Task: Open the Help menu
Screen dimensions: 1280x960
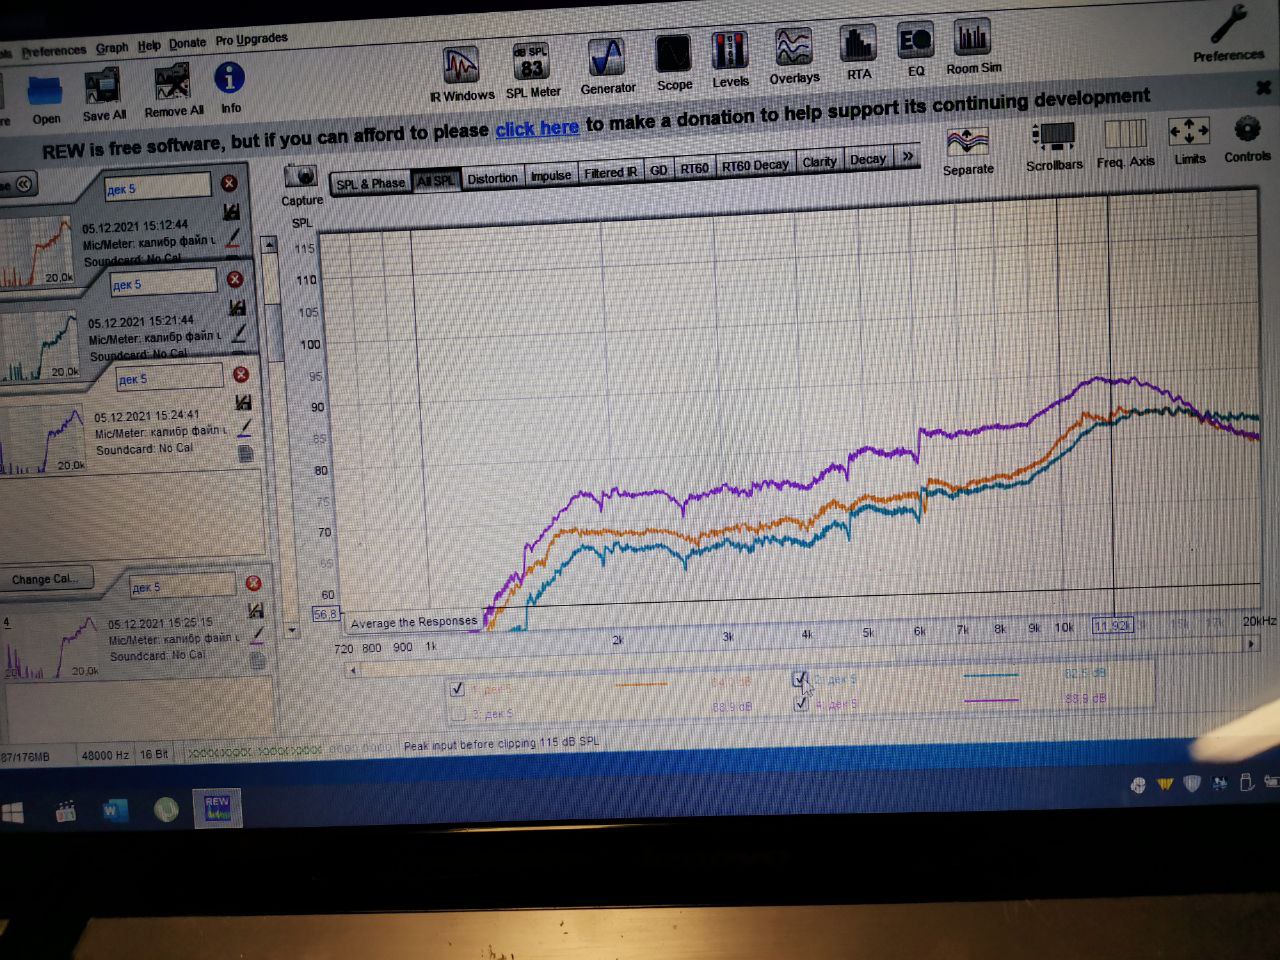Action: 149,46
